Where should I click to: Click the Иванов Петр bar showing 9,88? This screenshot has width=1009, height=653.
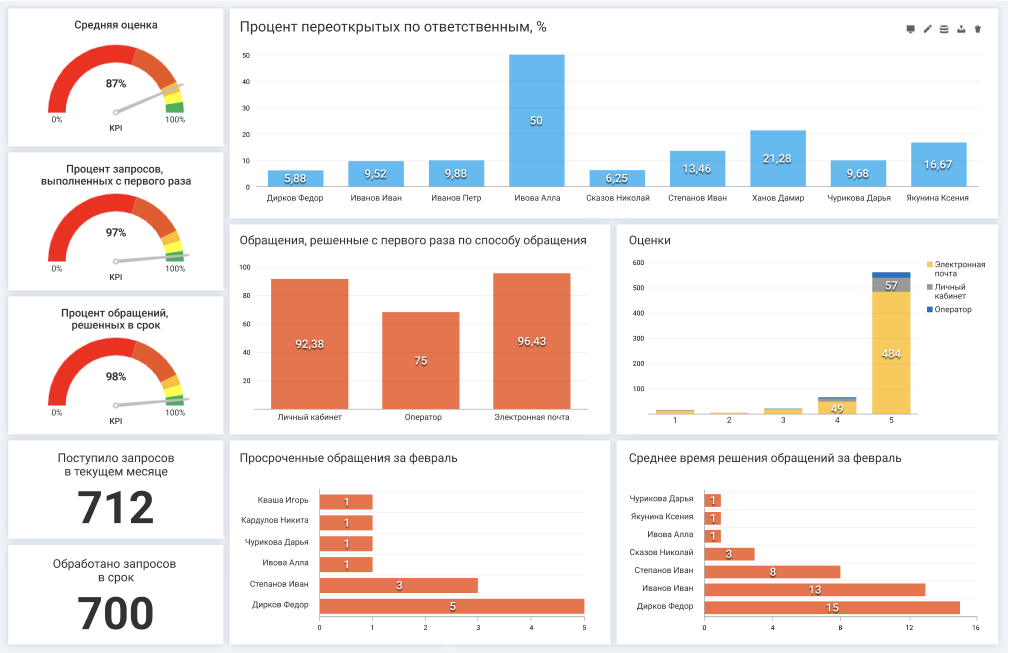coord(456,174)
